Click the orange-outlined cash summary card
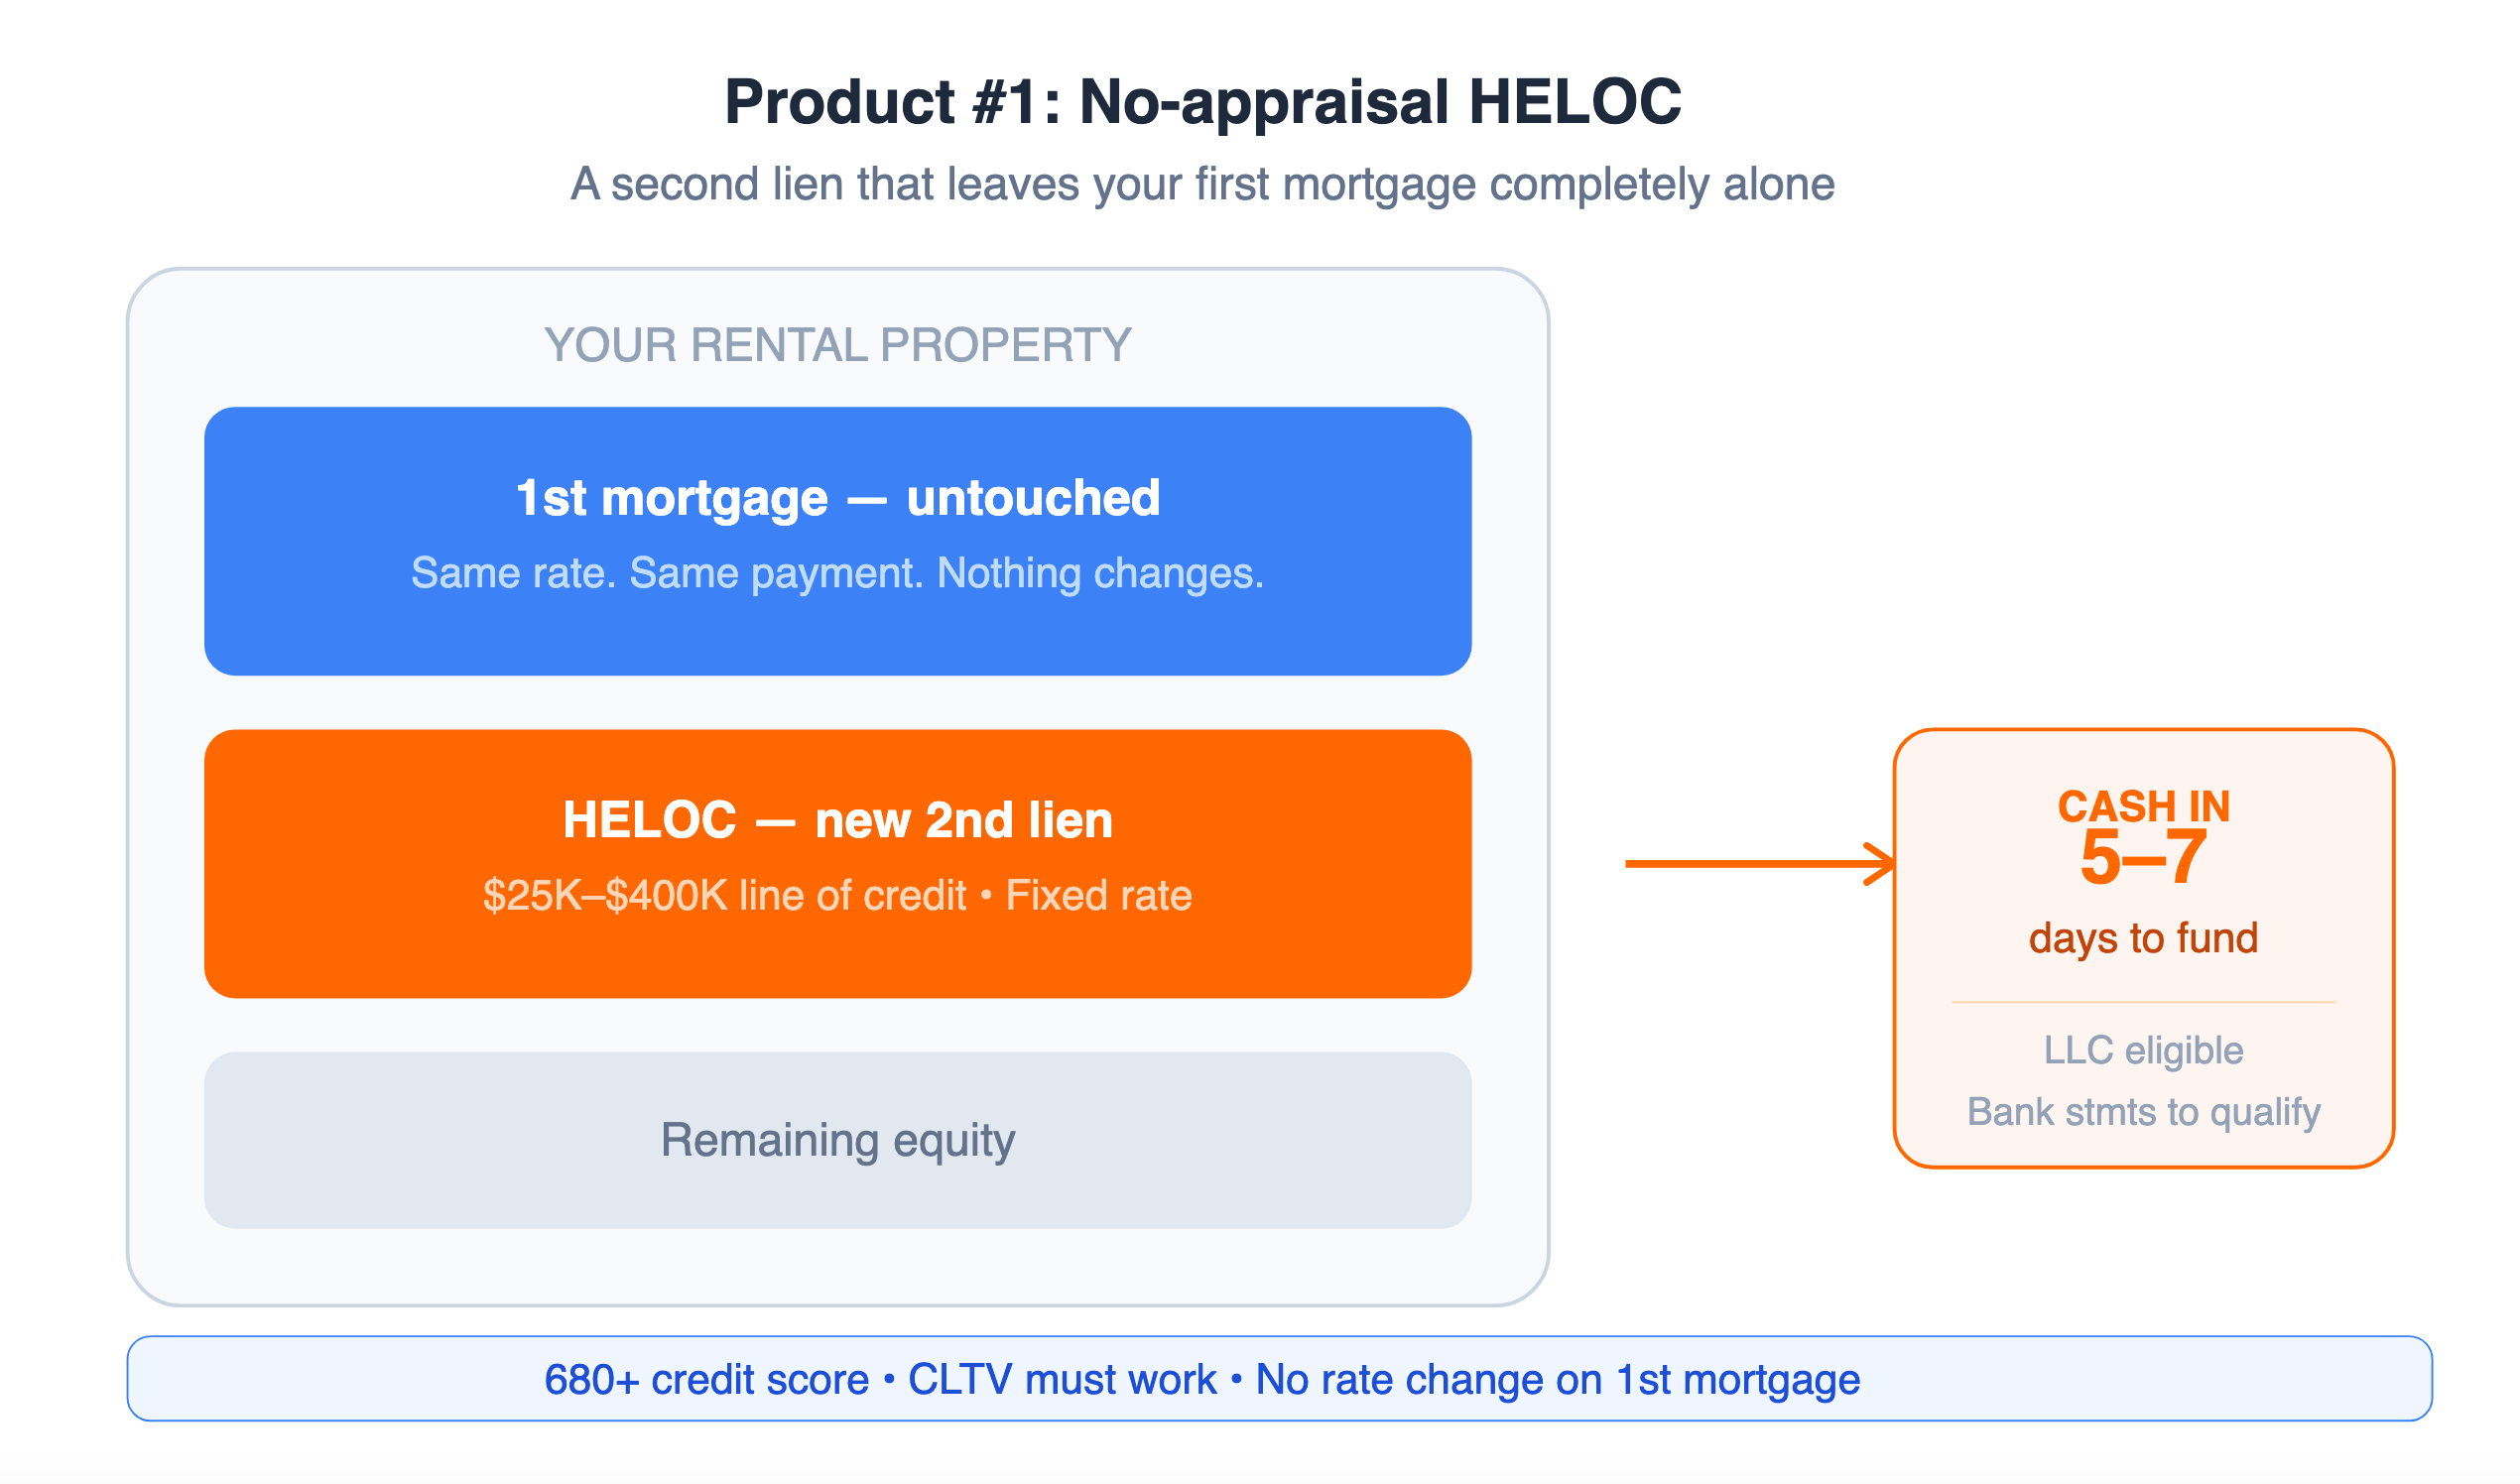 coord(2144,948)
